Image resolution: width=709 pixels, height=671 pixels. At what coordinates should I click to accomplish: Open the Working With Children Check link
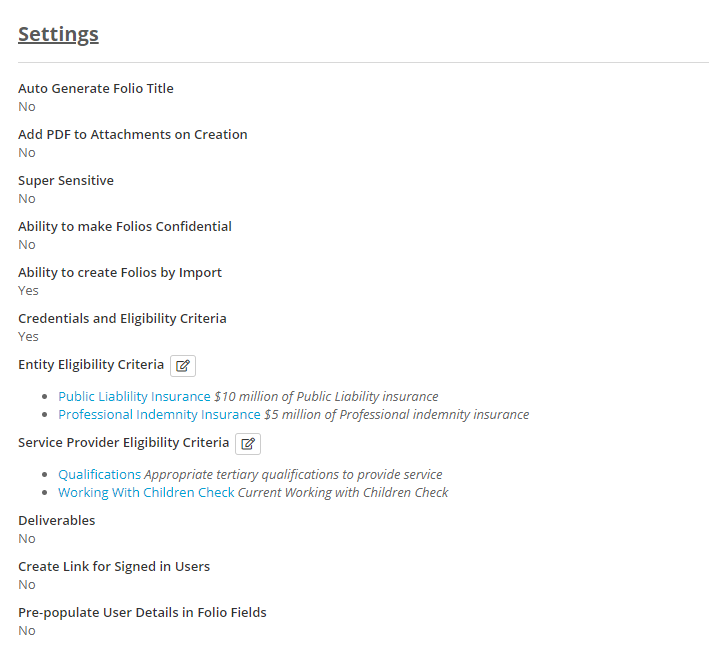pyautogui.click(x=146, y=493)
